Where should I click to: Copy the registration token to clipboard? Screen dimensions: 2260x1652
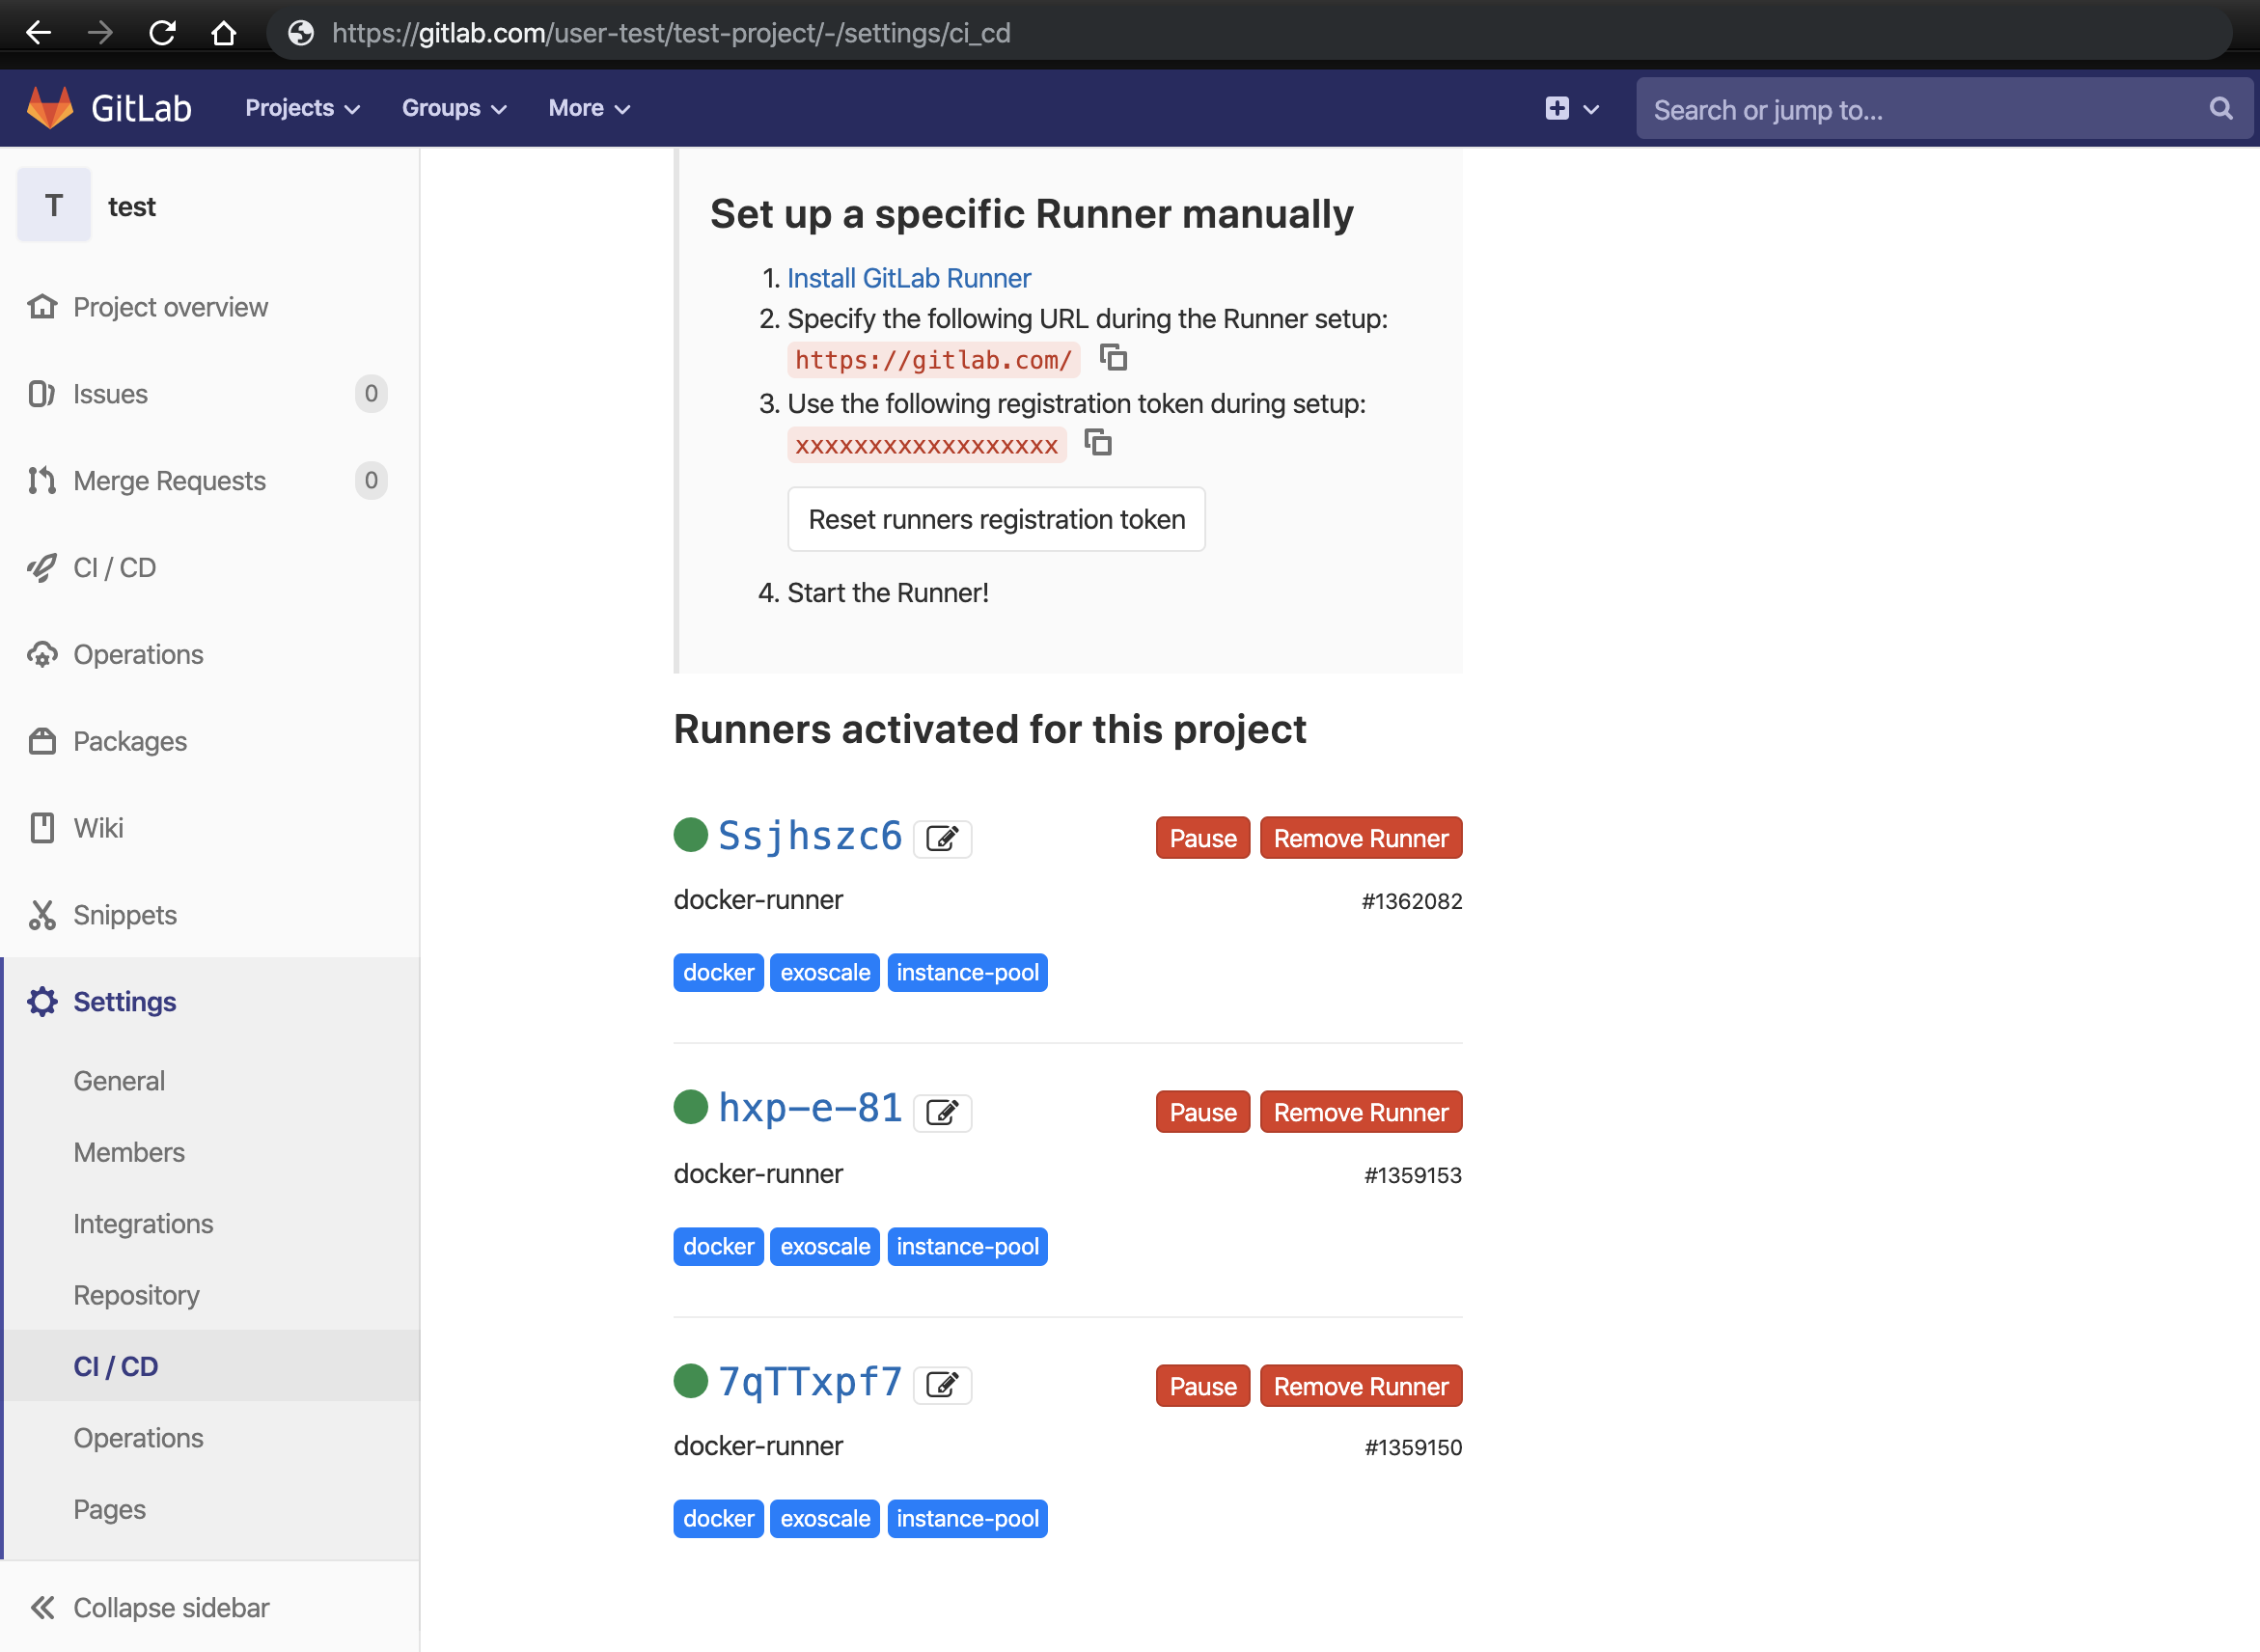(x=1098, y=443)
